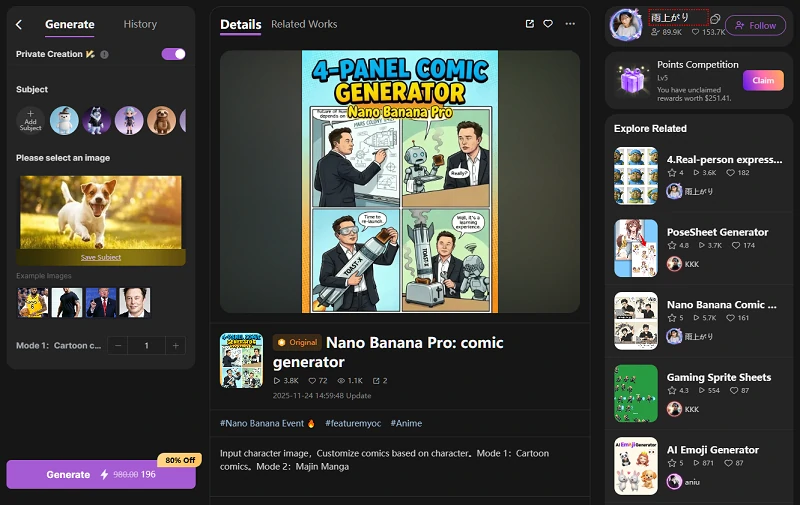Screen dimensions: 800x505
Task: Click the 89.9K followers icon
Action: (655, 32)
